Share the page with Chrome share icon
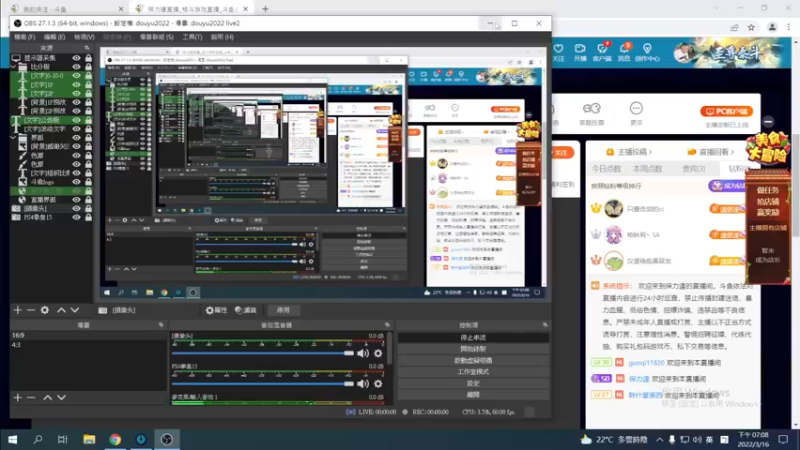Image resolution: width=800 pixels, height=450 pixels. tap(734, 28)
